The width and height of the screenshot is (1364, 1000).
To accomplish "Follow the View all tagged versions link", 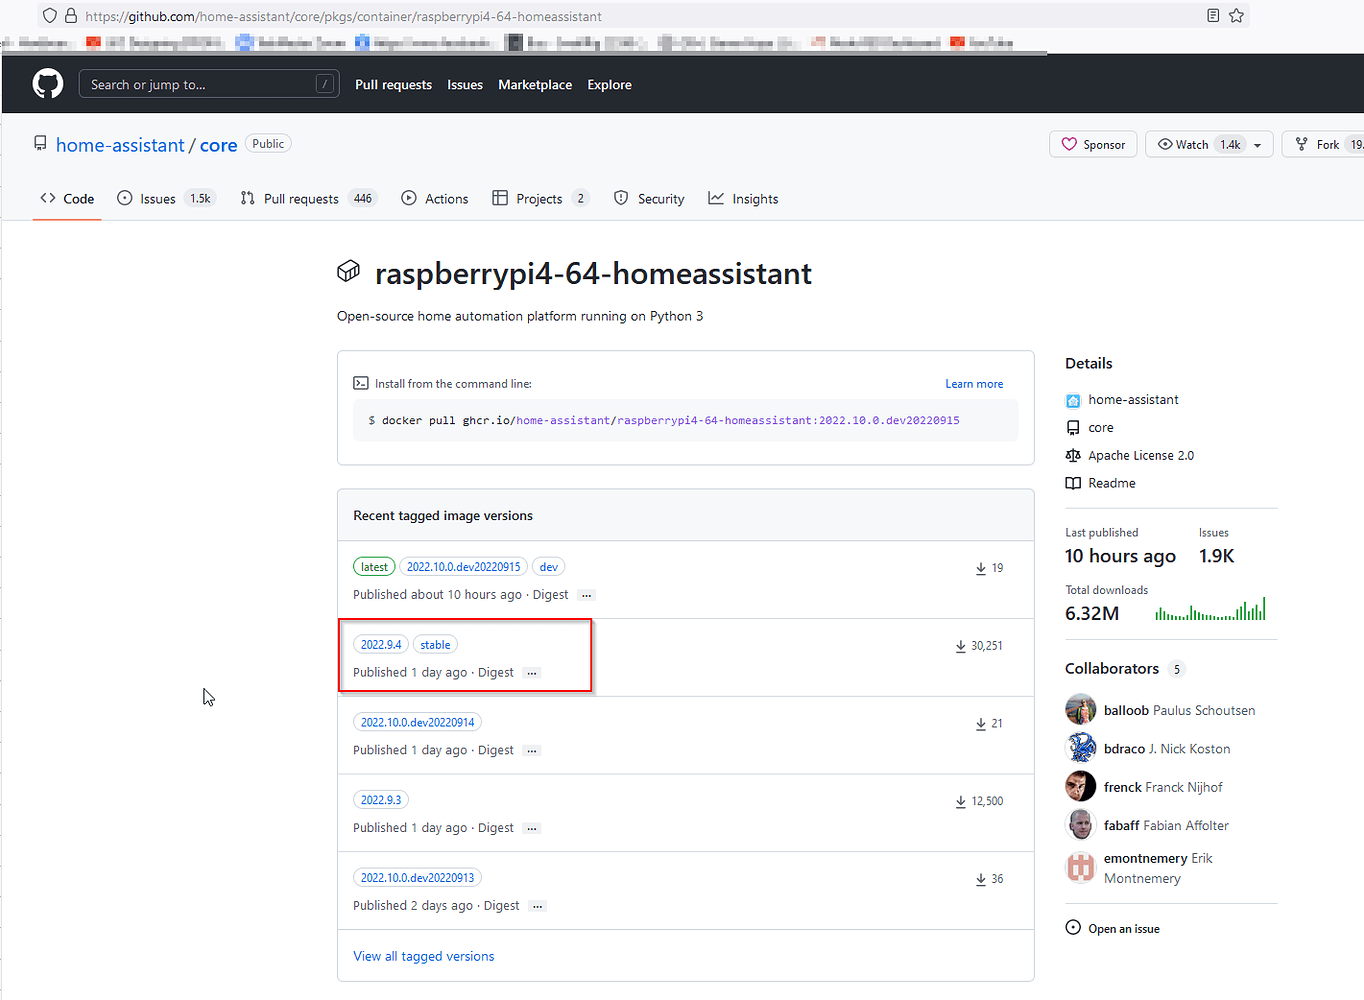I will click(x=423, y=955).
